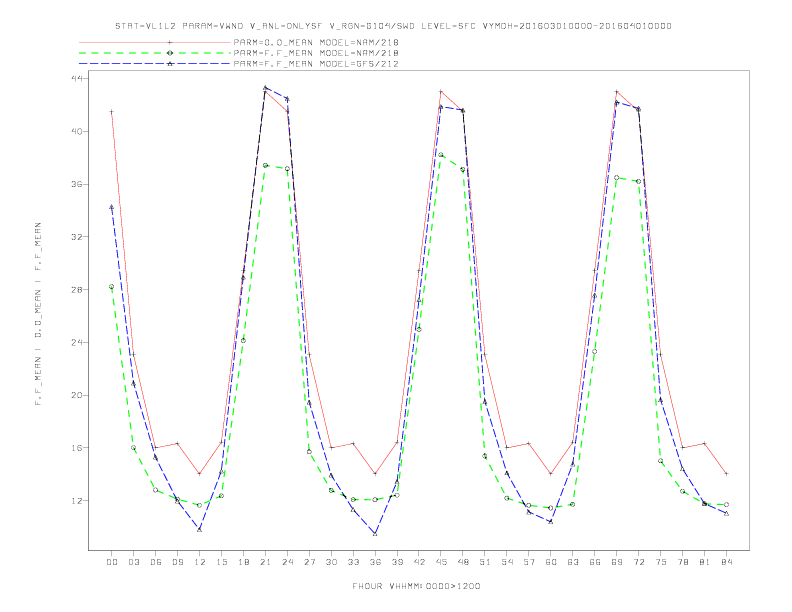792x612 pixels.
Task: Click x-axis forecast hour label 66
Action: pos(595,562)
